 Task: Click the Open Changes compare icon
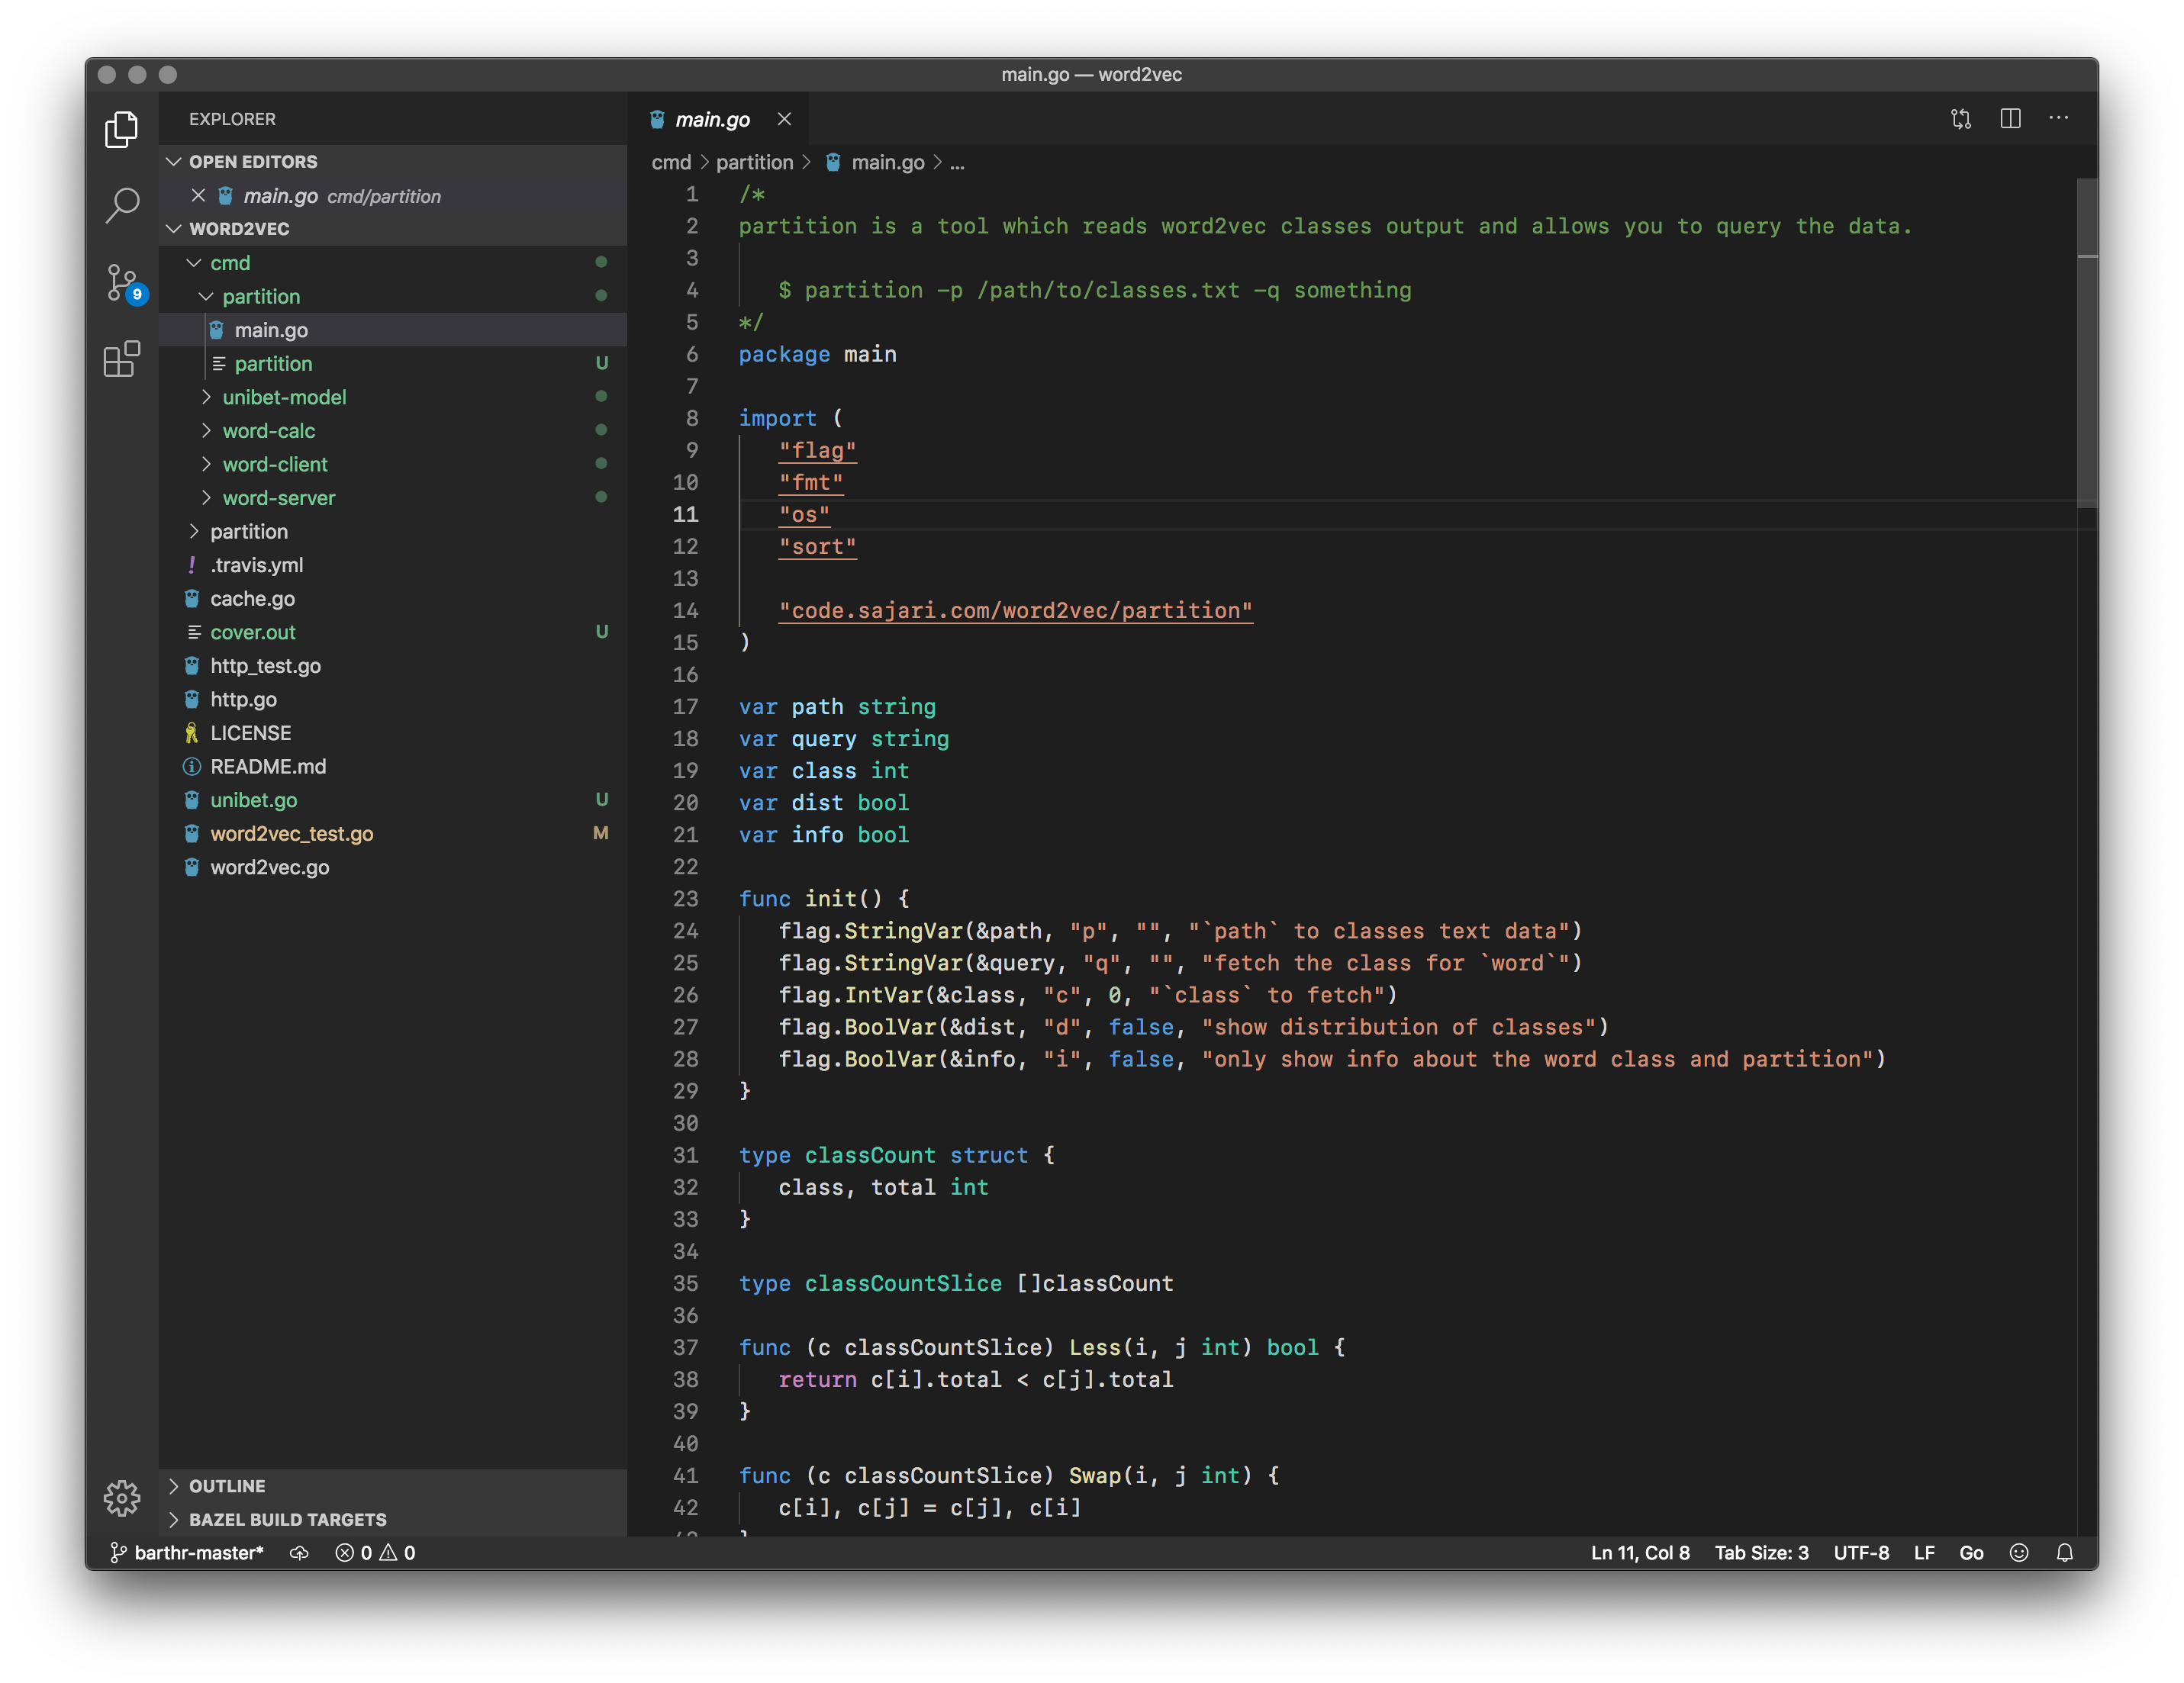[x=1960, y=119]
